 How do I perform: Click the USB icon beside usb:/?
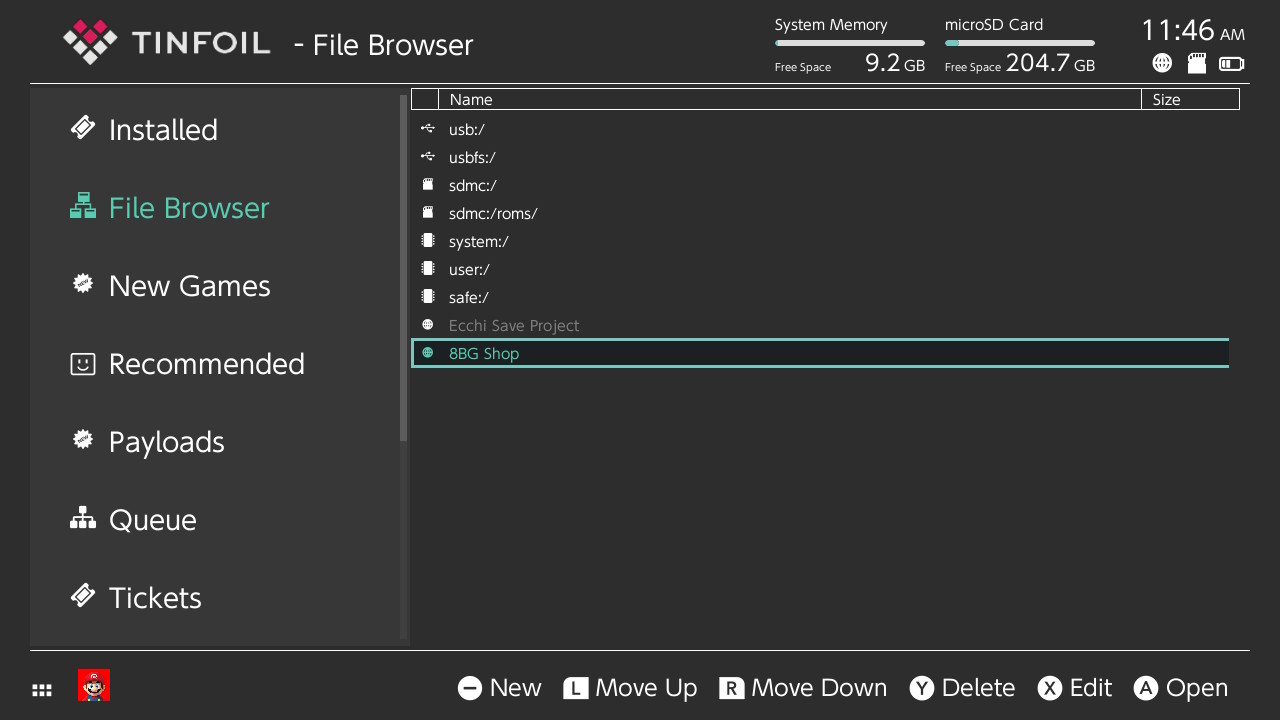click(x=428, y=128)
